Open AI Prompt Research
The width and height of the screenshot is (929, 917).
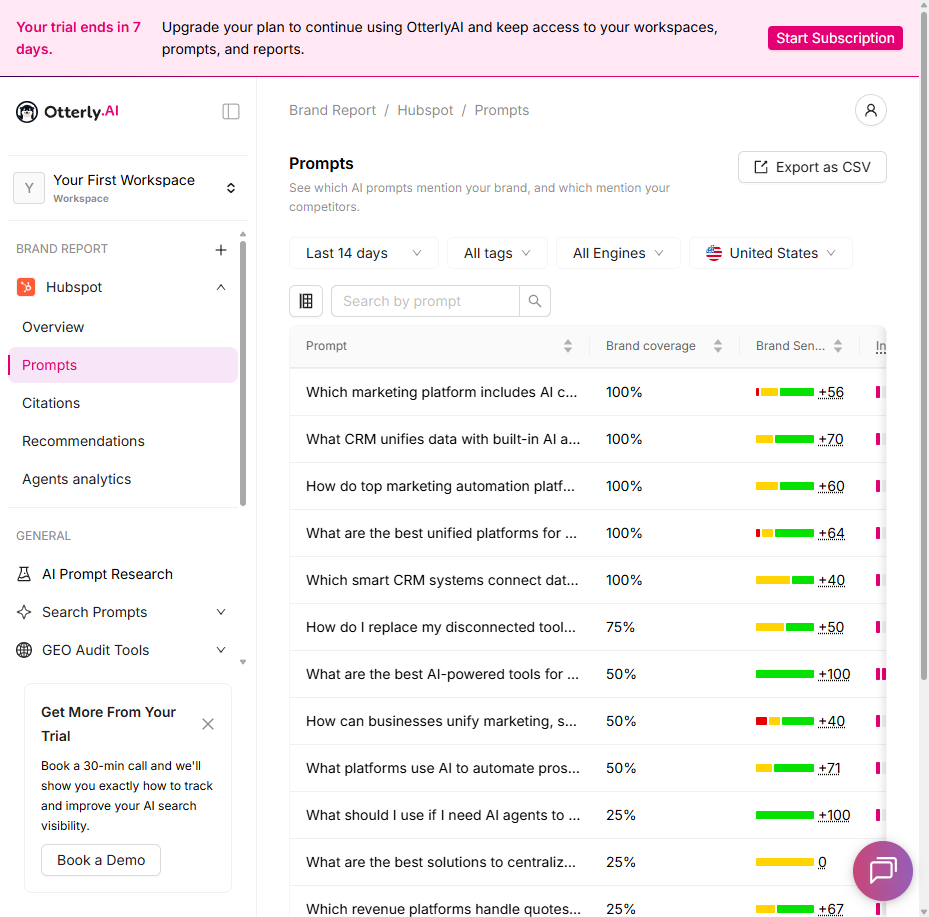[107, 574]
